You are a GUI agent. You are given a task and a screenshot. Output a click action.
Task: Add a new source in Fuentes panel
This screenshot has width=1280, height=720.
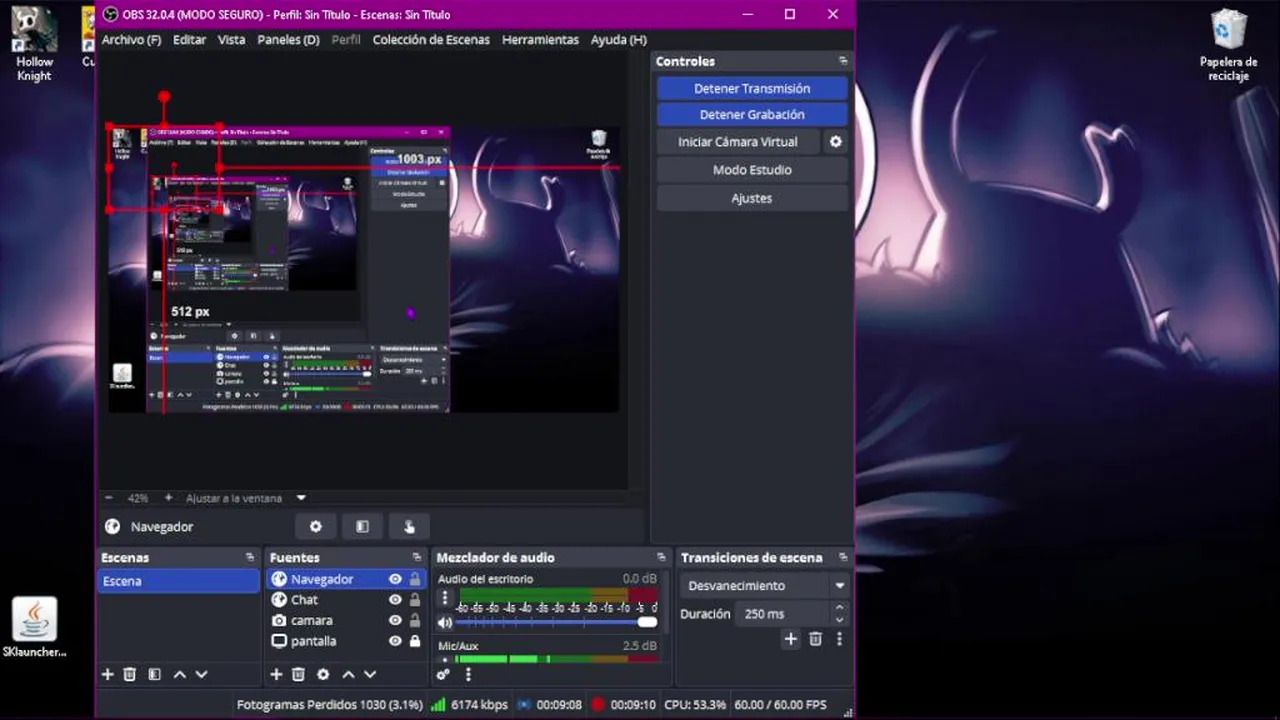pos(276,675)
